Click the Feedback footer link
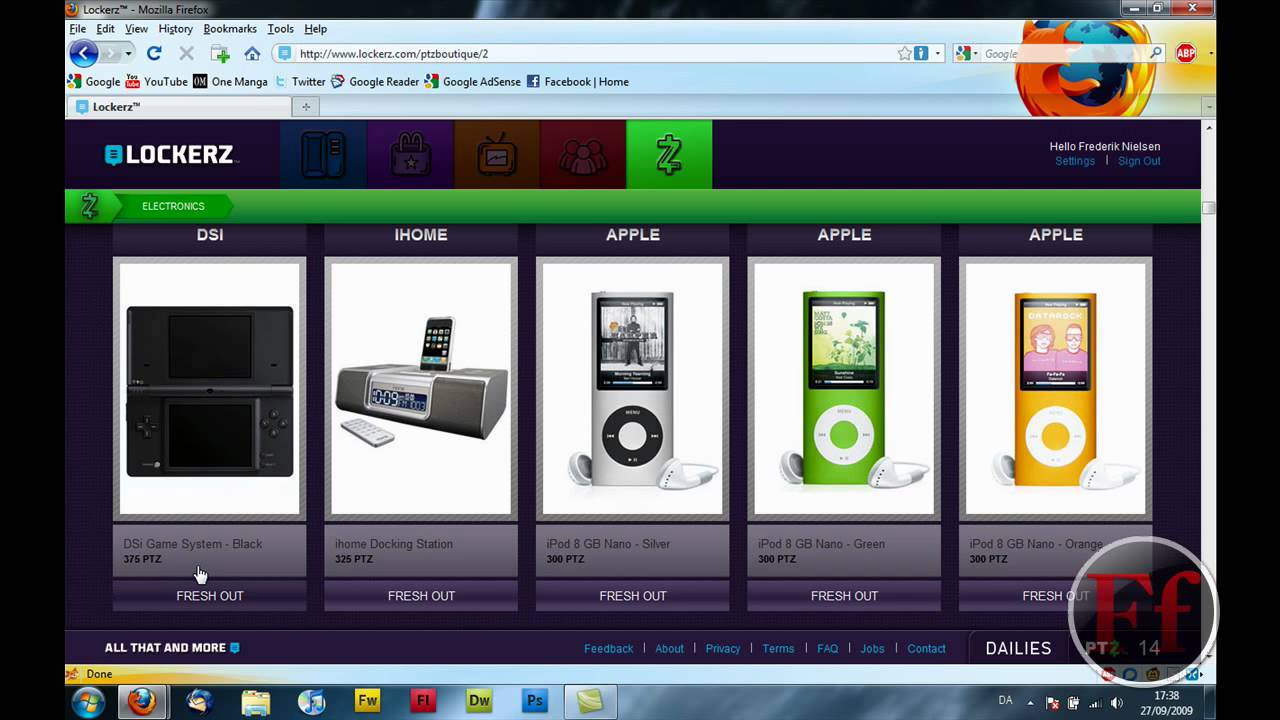Viewport: 1280px width, 720px height. 608,649
